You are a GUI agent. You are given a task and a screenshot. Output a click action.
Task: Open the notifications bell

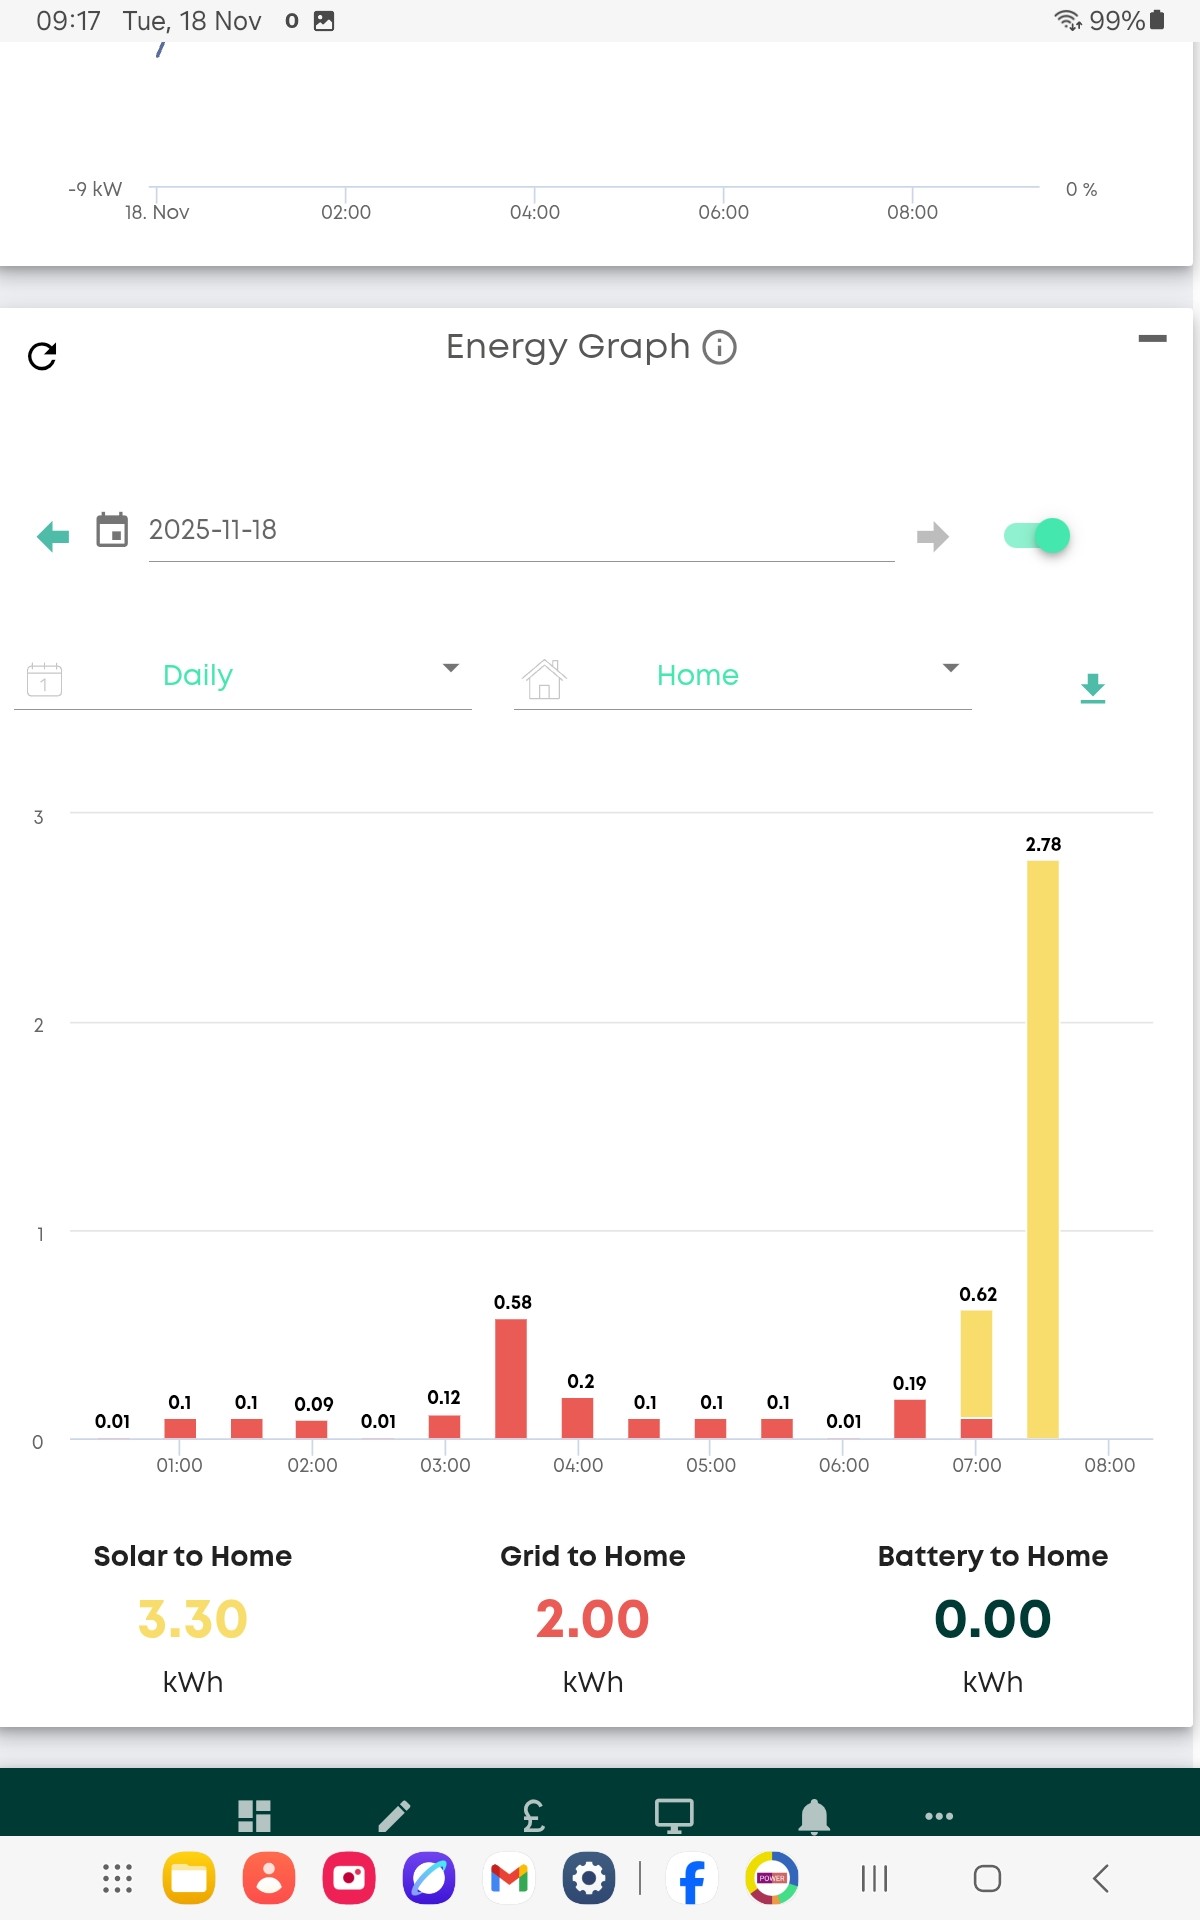click(x=814, y=1816)
